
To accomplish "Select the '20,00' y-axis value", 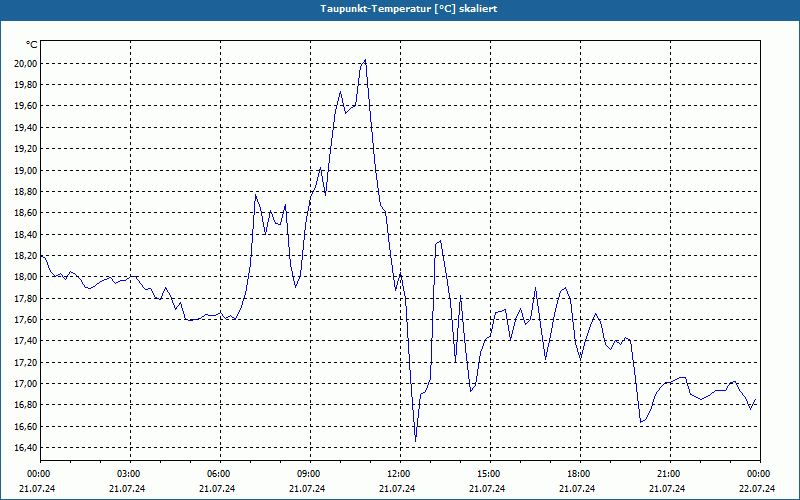I will (24, 63).
